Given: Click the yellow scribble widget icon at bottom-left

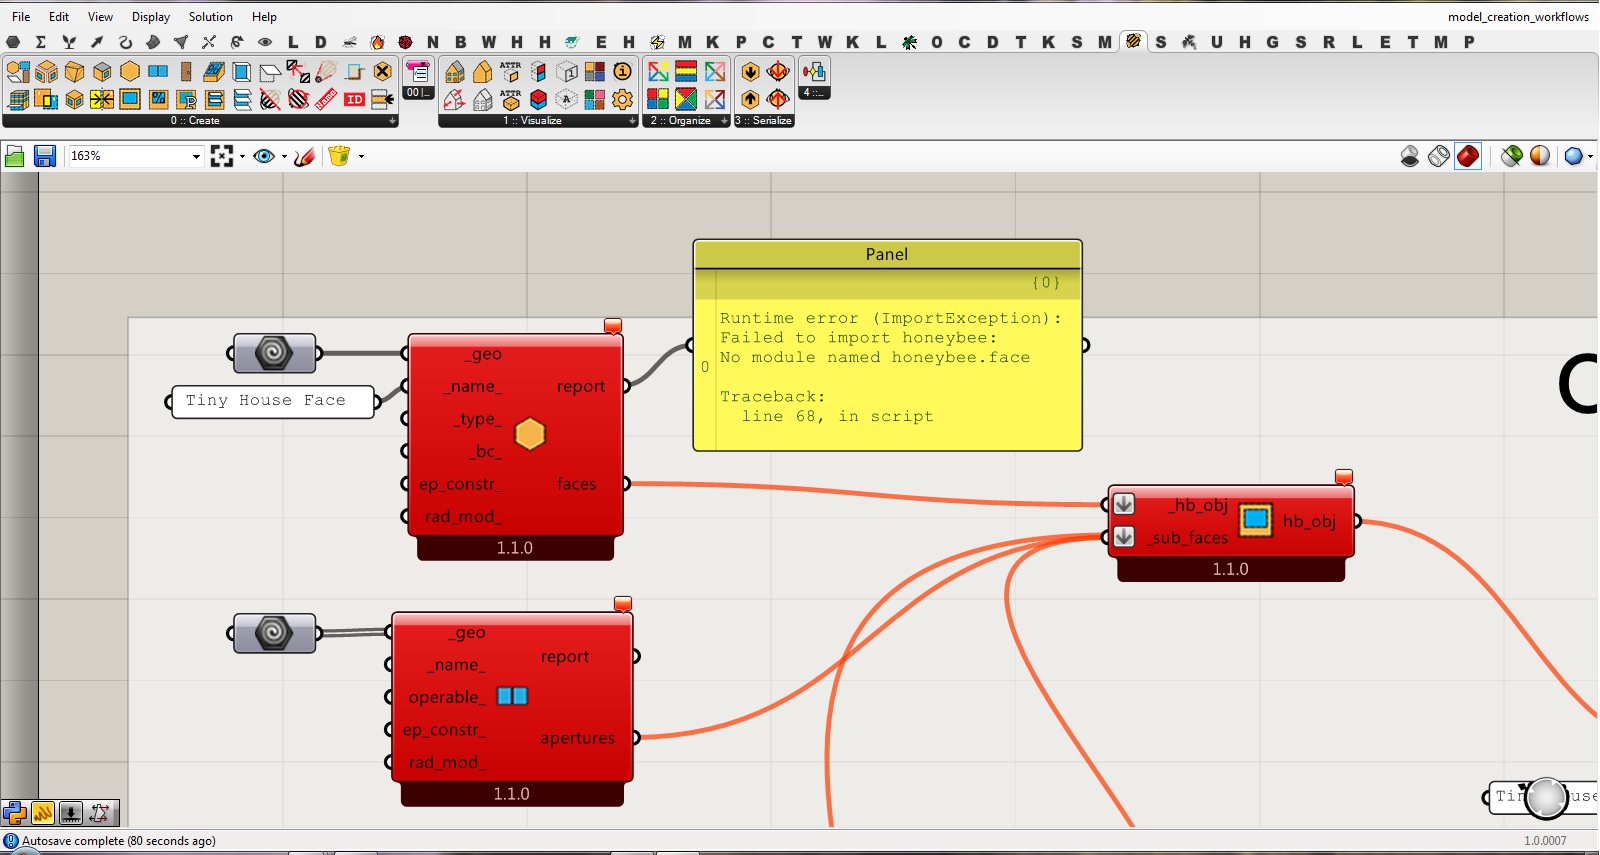Looking at the screenshot, I should tap(43, 813).
